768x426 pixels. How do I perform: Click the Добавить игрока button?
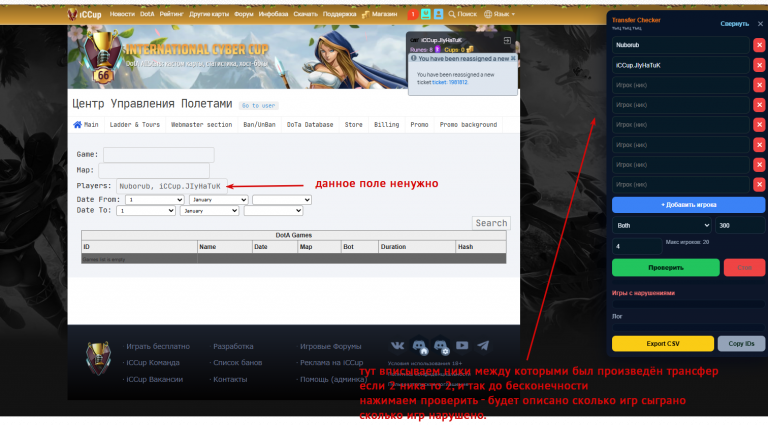click(x=688, y=205)
